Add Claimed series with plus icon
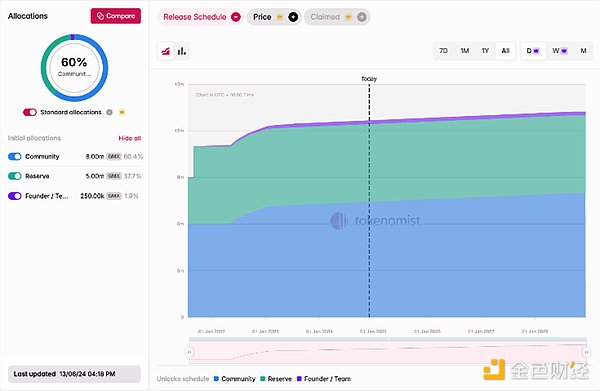 [362, 17]
